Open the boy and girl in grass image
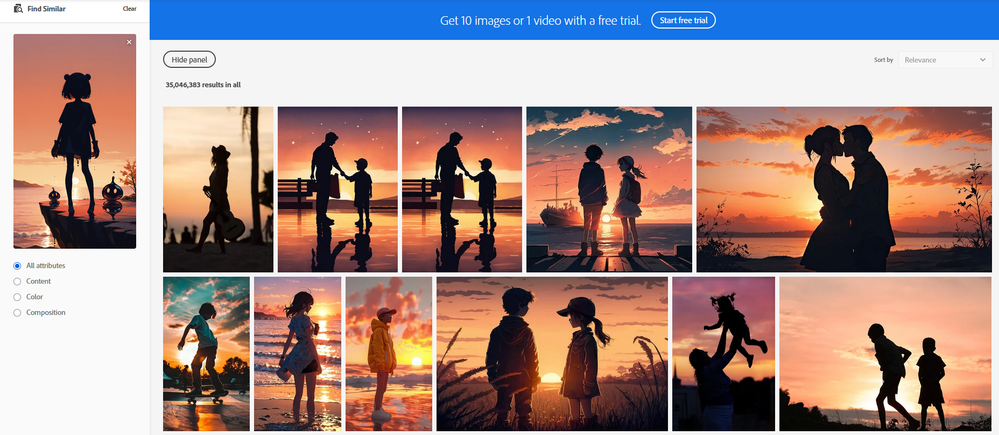The image size is (999, 435). [551, 354]
